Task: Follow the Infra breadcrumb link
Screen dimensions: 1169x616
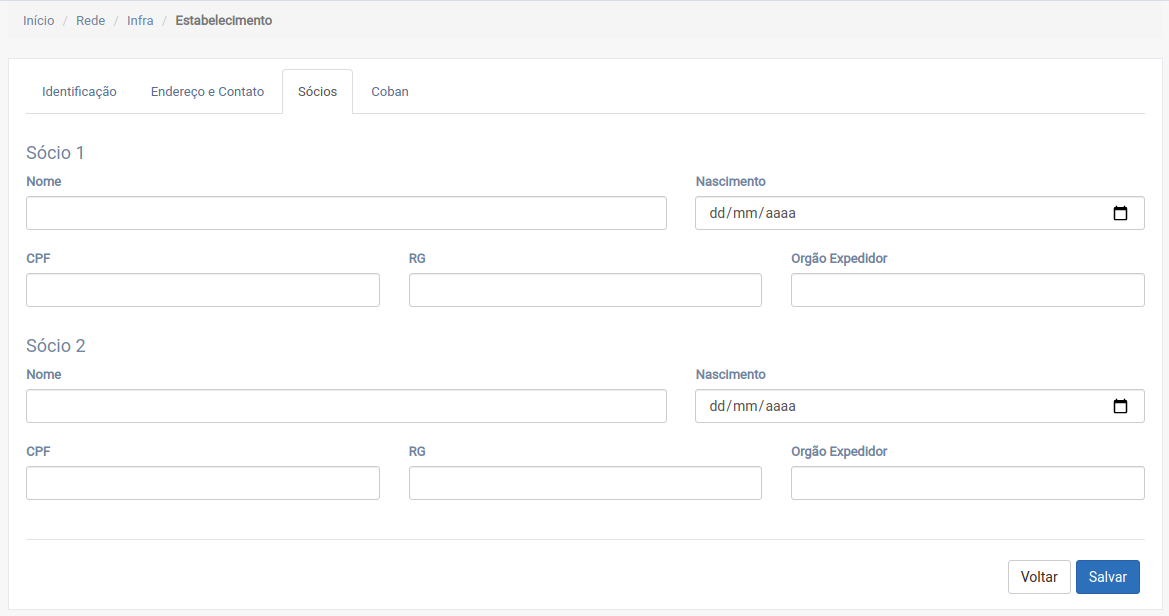Action: click(140, 20)
